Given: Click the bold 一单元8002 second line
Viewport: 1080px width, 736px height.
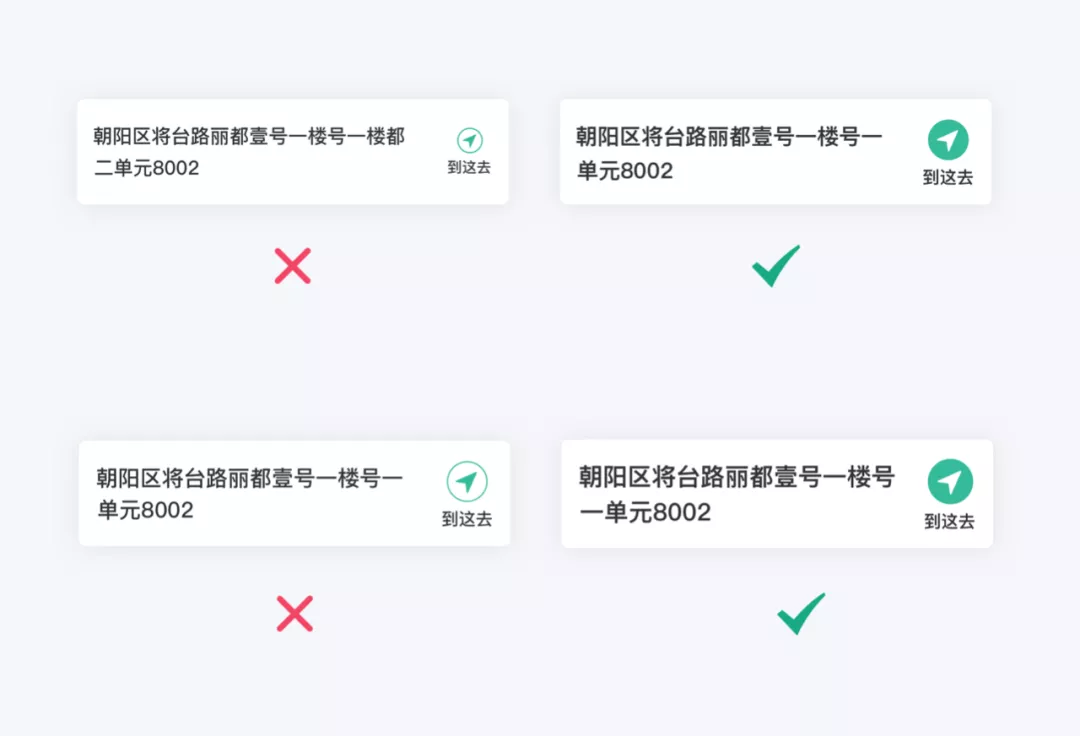Looking at the screenshot, I should (x=645, y=512).
